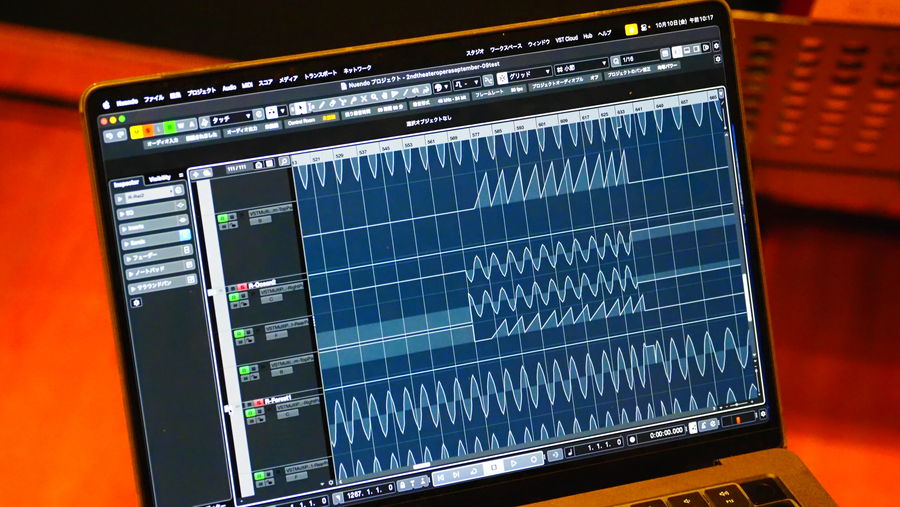Select the arrow object selection tool
Image resolution: width=900 pixels, height=507 pixels.
(300, 108)
